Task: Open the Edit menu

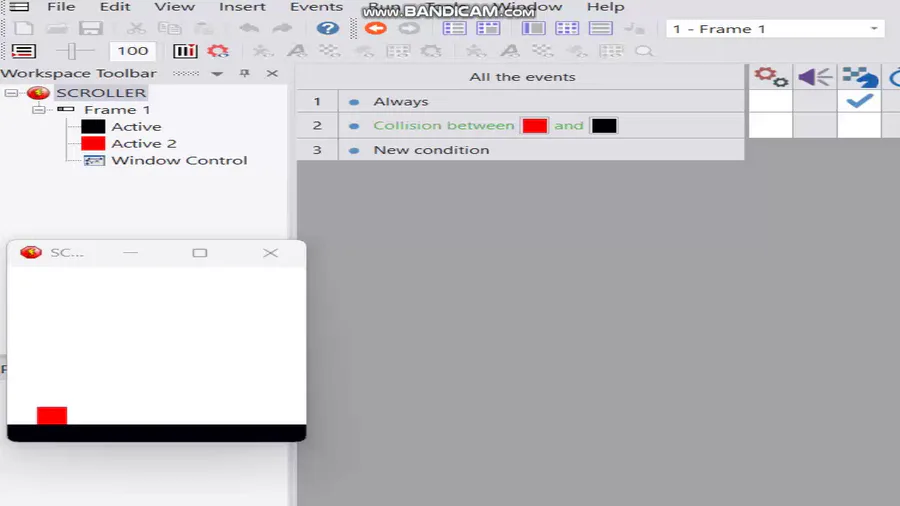Action: [x=115, y=7]
